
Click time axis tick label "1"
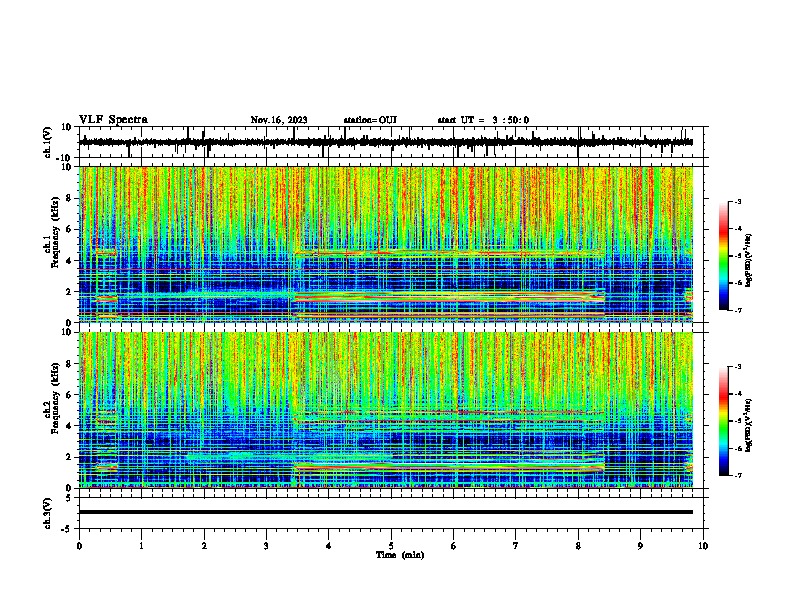pyautogui.click(x=141, y=546)
